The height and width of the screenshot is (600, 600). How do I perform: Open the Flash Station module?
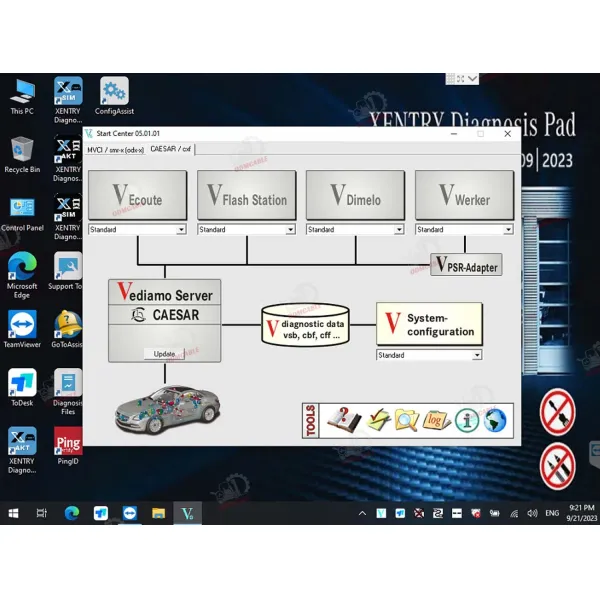tap(247, 195)
